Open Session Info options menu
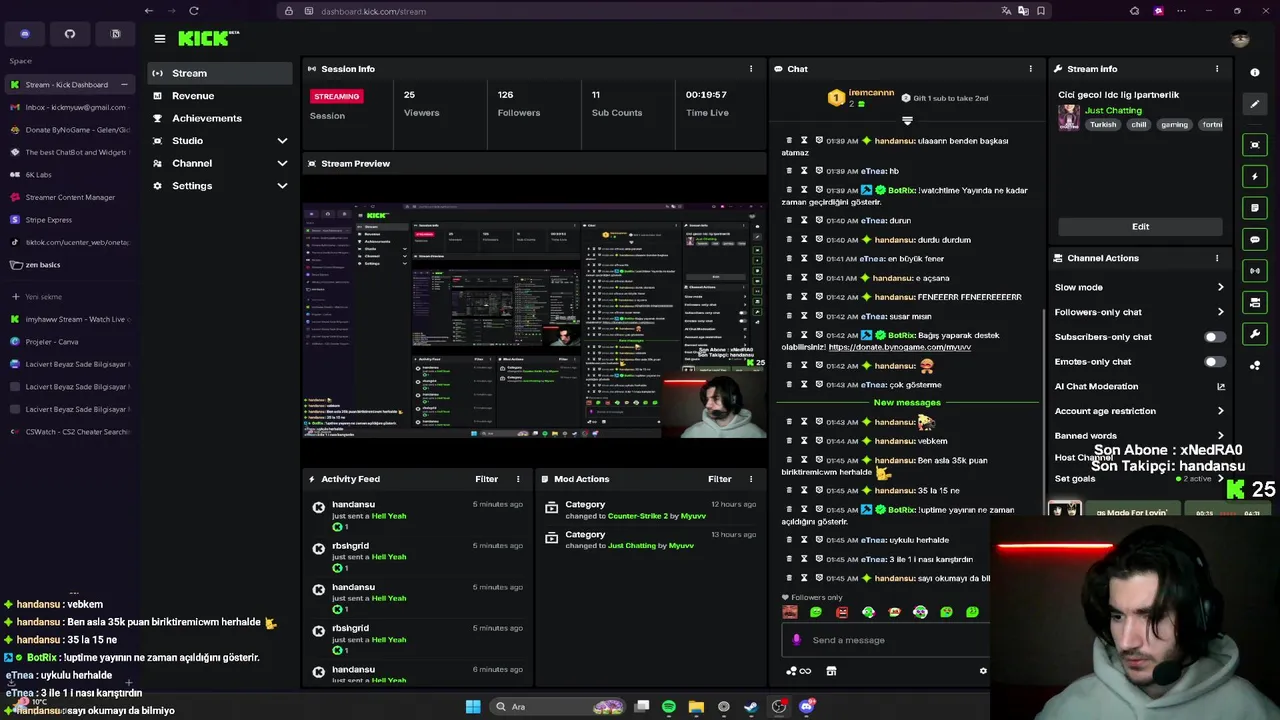 (751, 69)
